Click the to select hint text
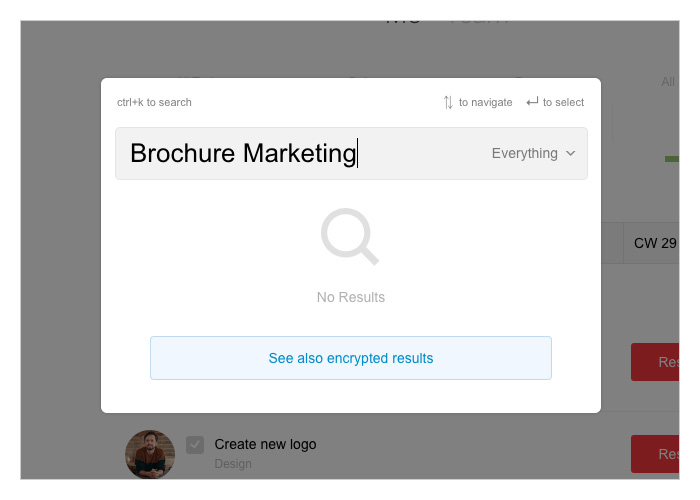 [x=563, y=102]
